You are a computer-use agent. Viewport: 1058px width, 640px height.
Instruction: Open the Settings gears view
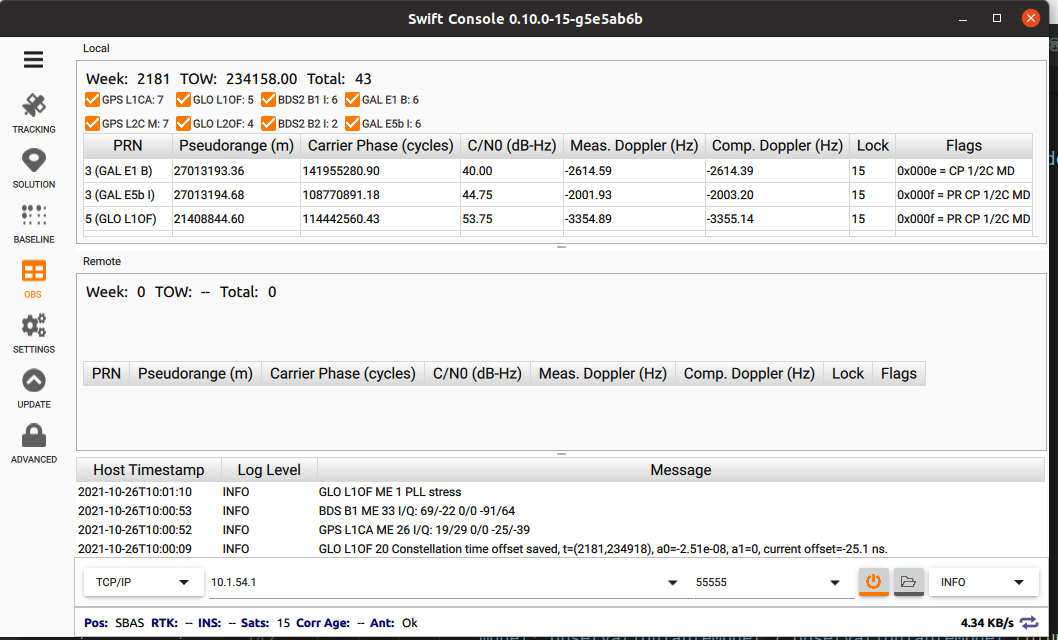click(x=34, y=334)
